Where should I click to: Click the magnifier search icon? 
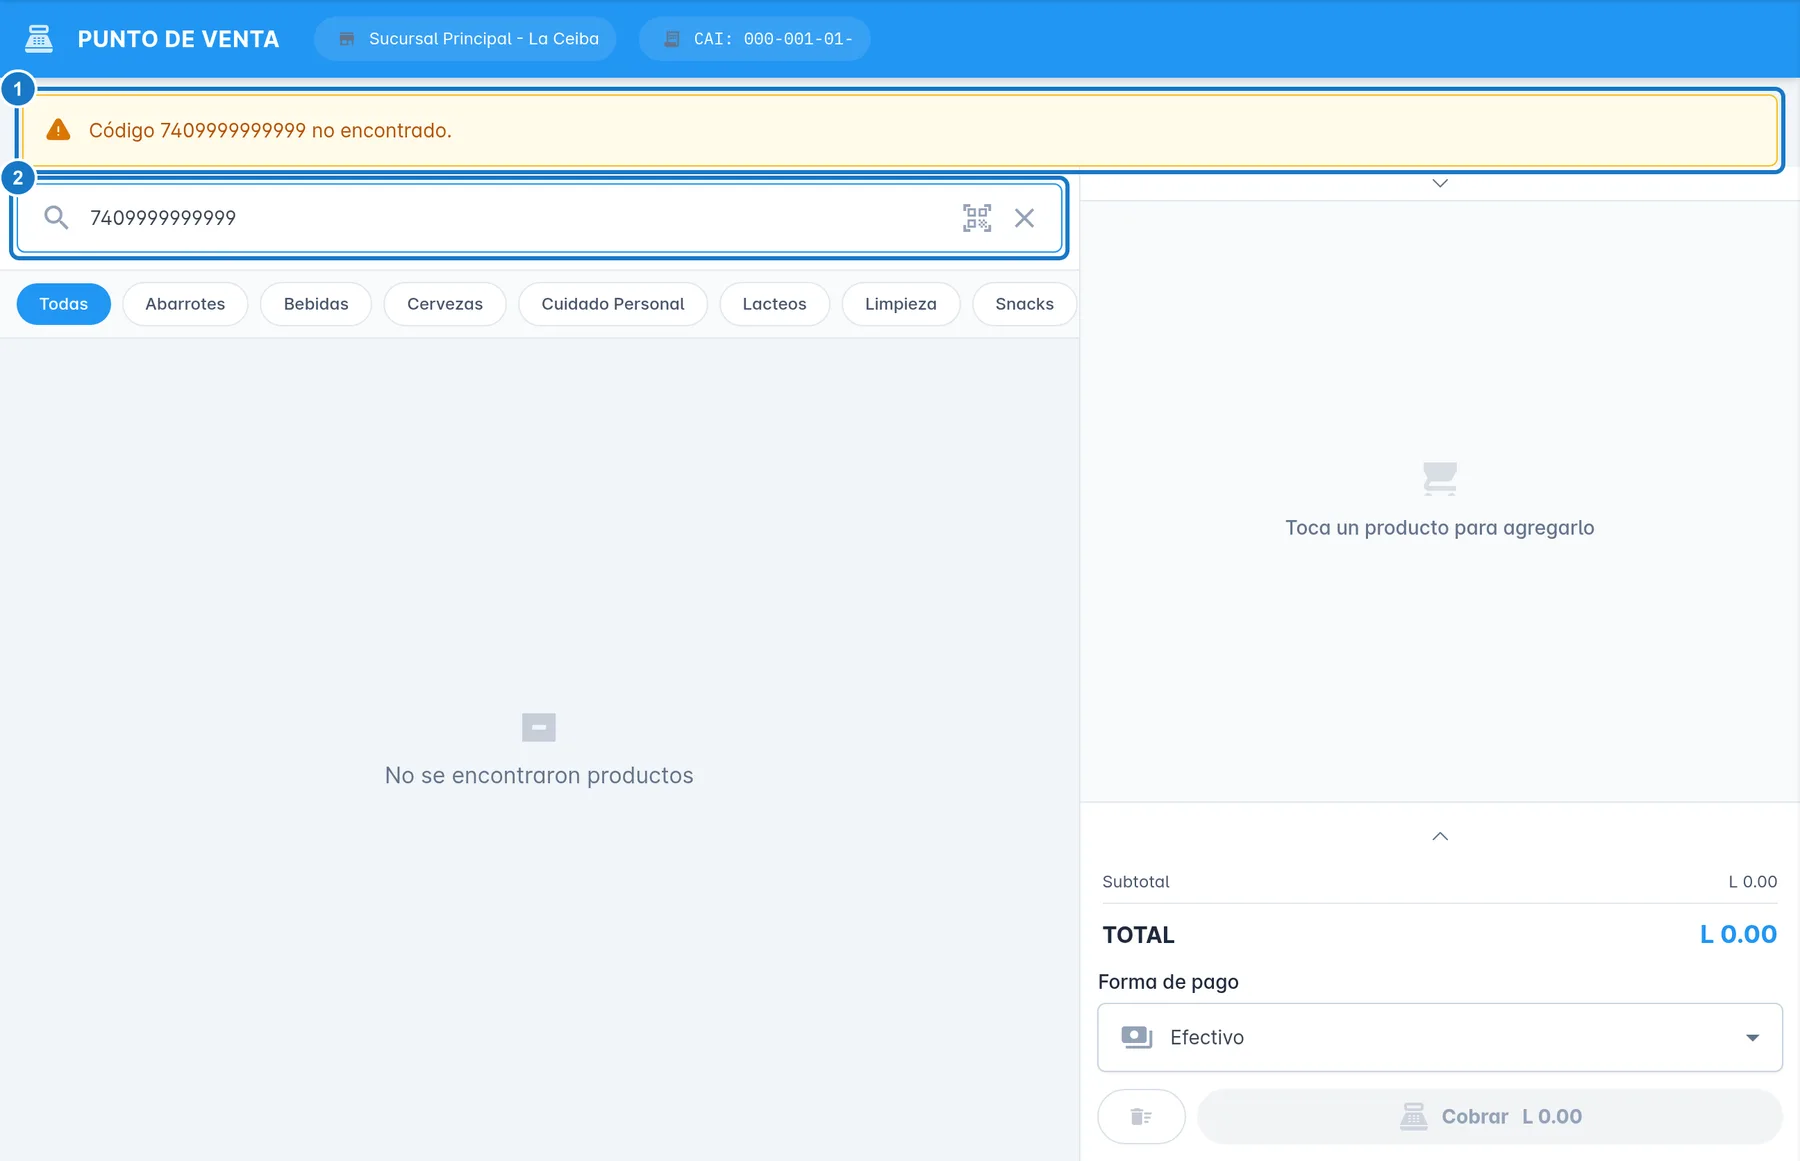click(56, 218)
